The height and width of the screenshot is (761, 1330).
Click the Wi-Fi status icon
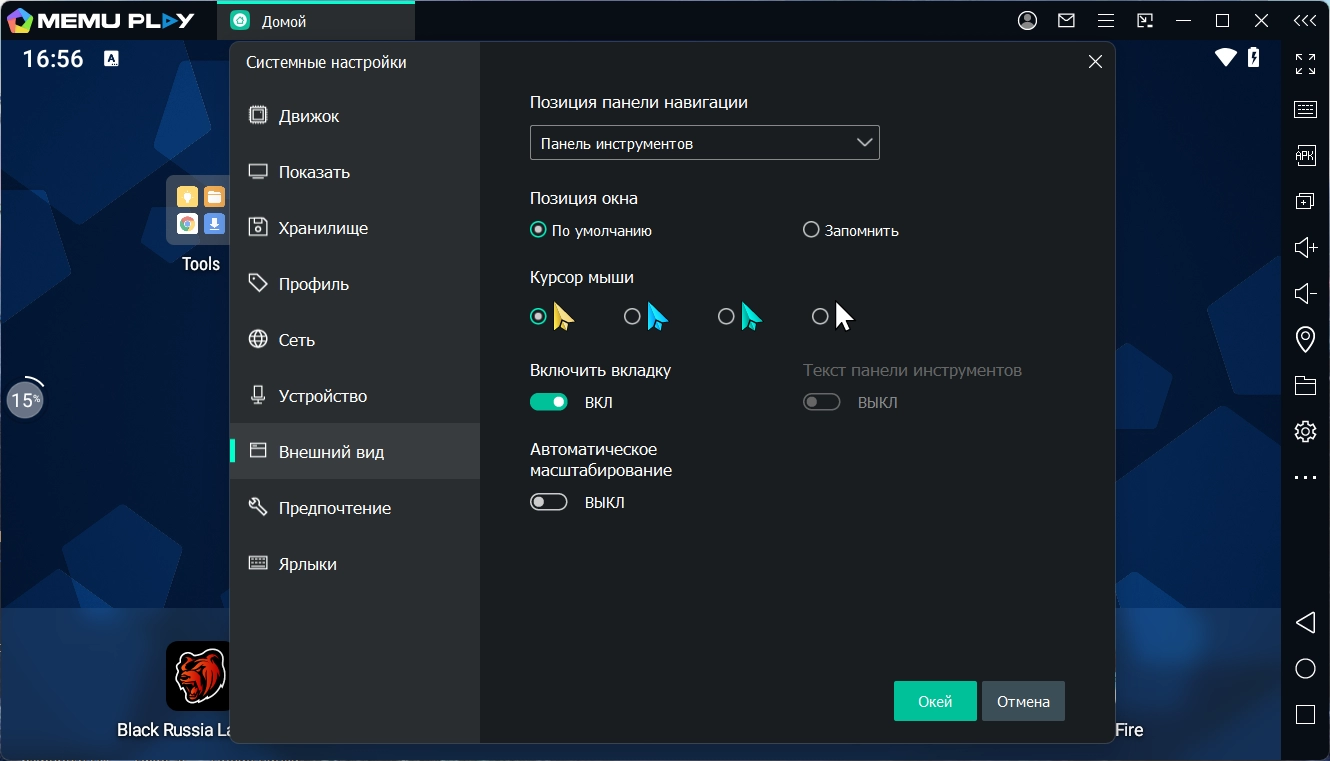click(x=1226, y=58)
